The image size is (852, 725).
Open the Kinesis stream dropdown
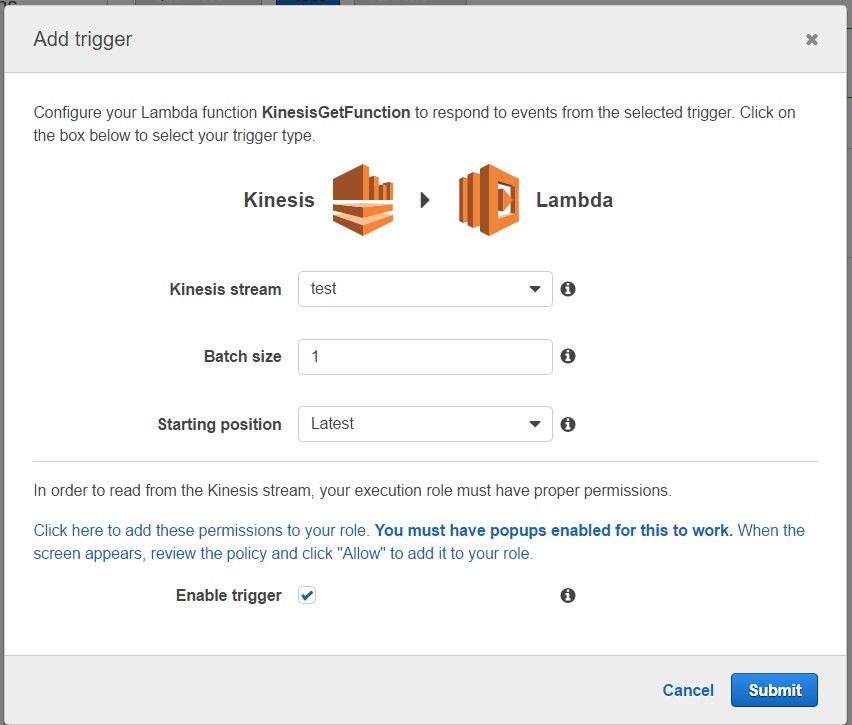425,289
